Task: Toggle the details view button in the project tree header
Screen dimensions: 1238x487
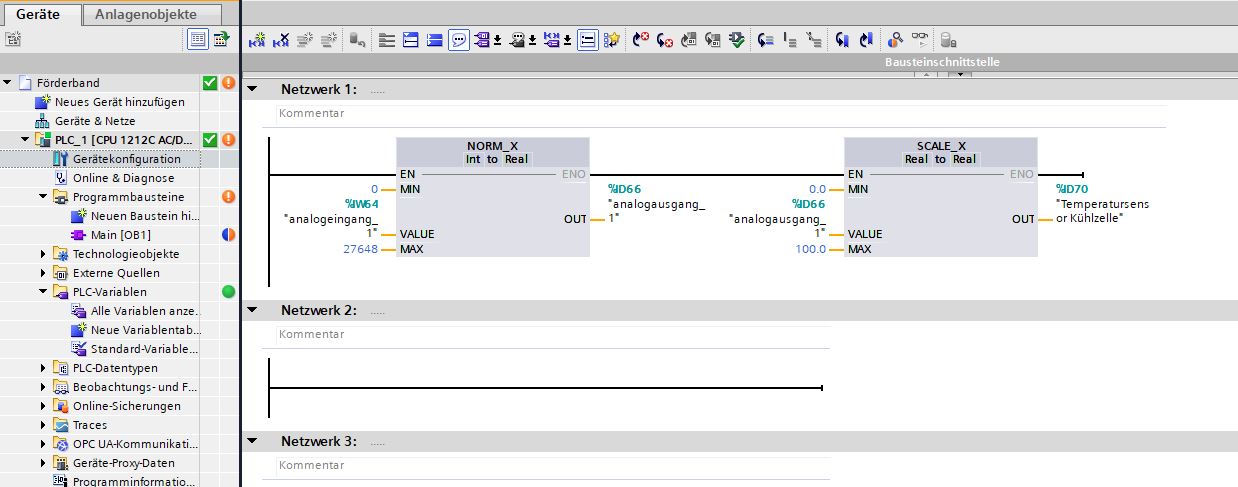Action: click(x=197, y=39)
